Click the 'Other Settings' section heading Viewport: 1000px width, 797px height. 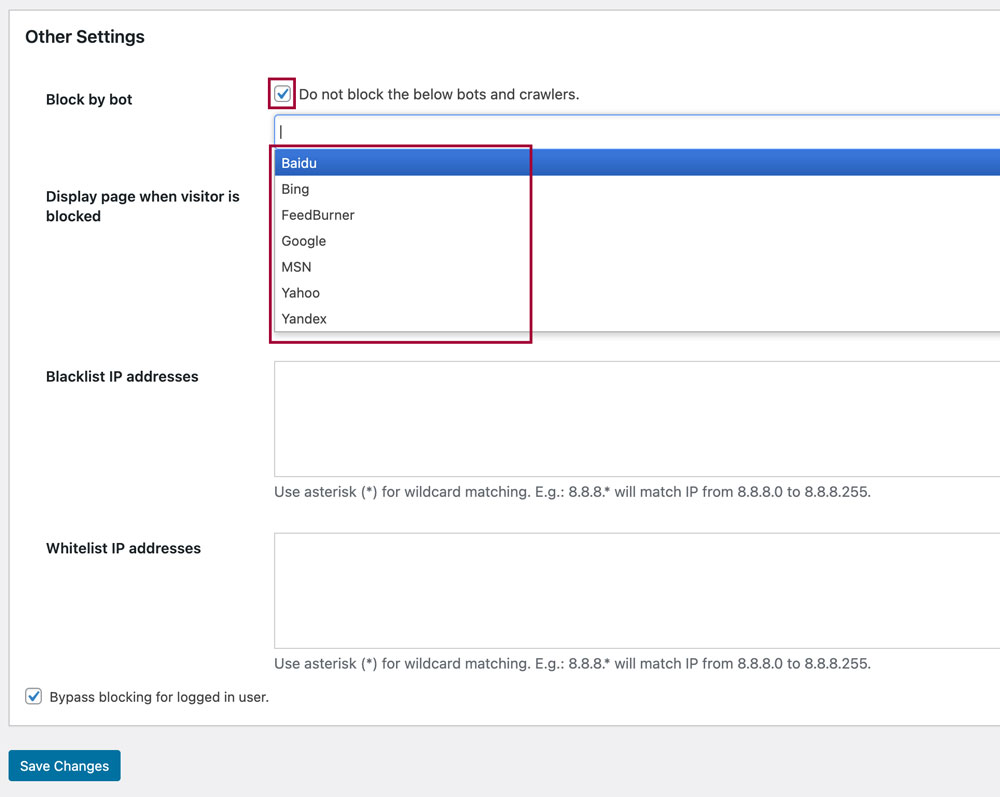point(85,37)
